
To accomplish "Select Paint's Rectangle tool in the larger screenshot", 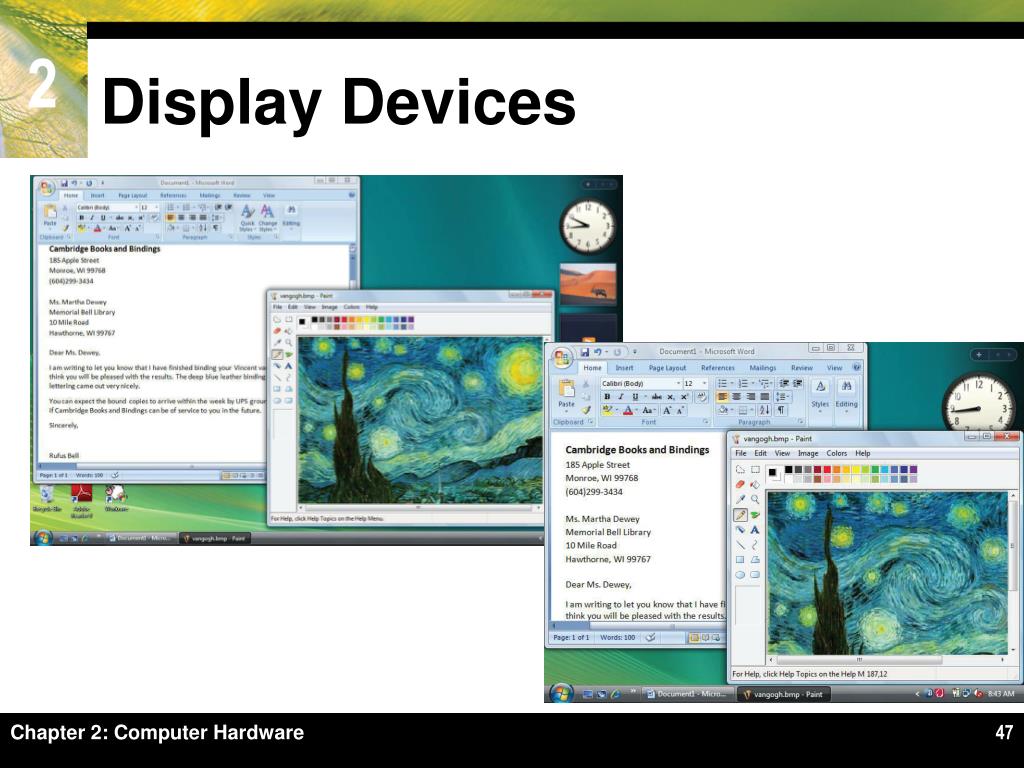I will coord(740,559).
